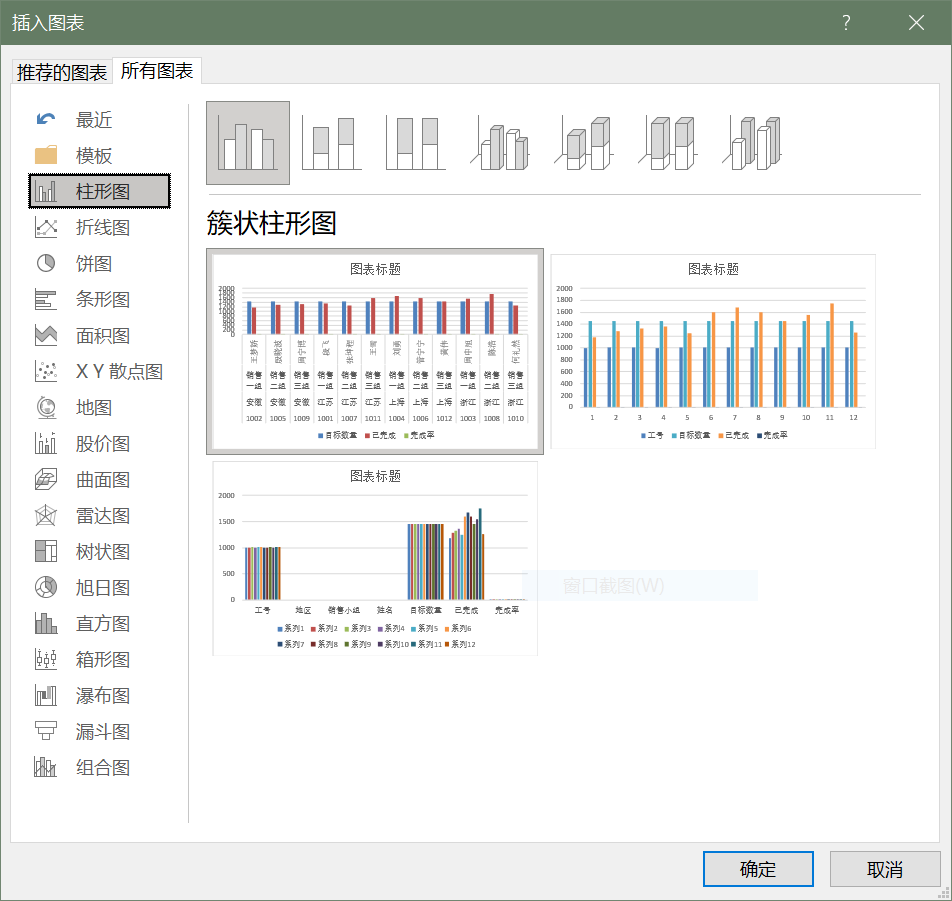The image size is (952, 901).
Task: Open the 旭日图 sunburst chart category
Action: 102,588
